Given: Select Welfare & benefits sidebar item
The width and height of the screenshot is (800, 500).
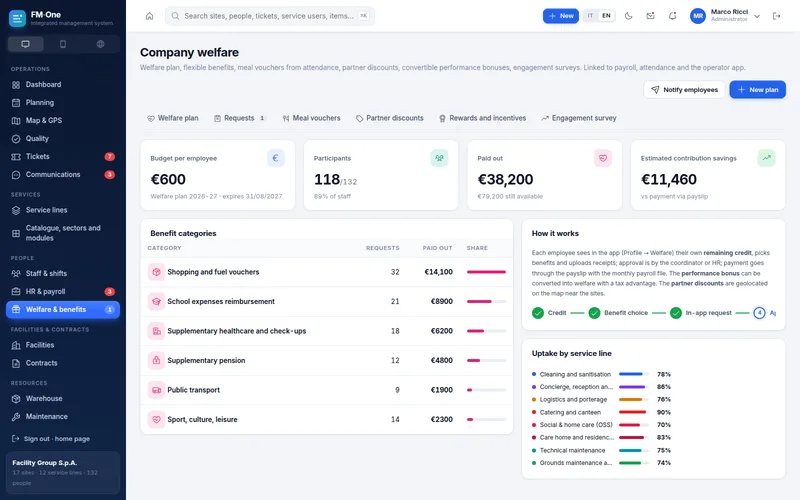Looking at the screenshot, I should 63,310.
